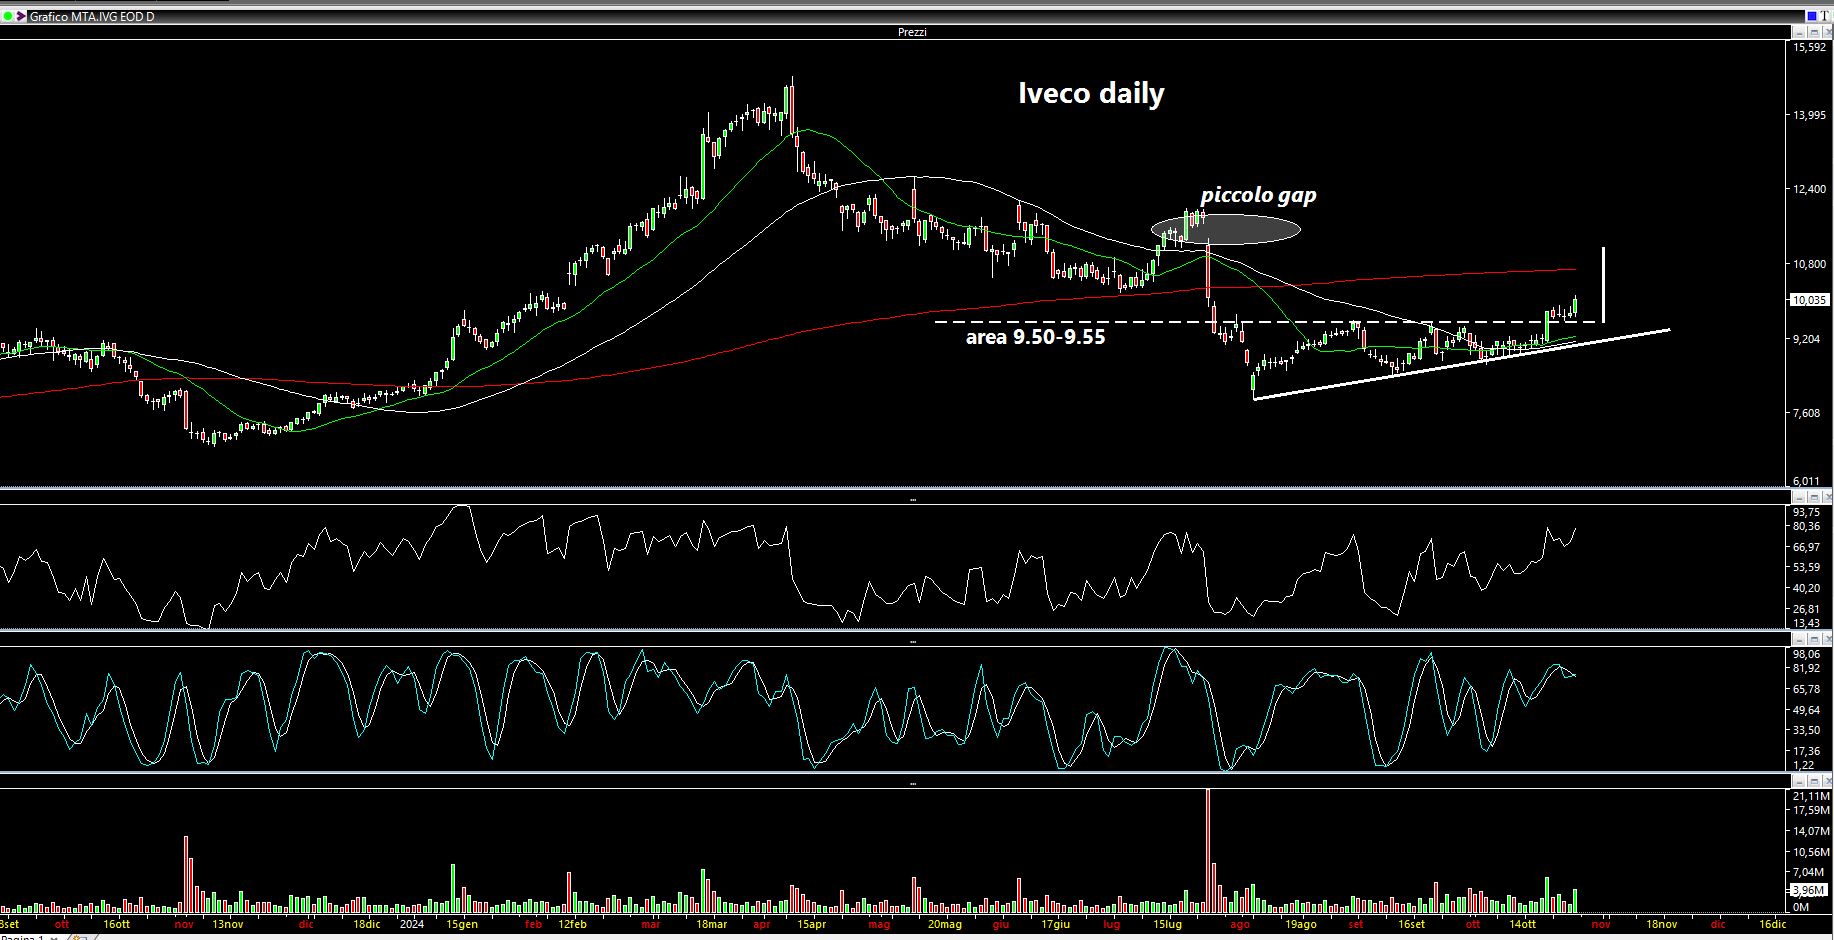
Task: Minimize the first oscillator panel below prices
Action: 1797,497
